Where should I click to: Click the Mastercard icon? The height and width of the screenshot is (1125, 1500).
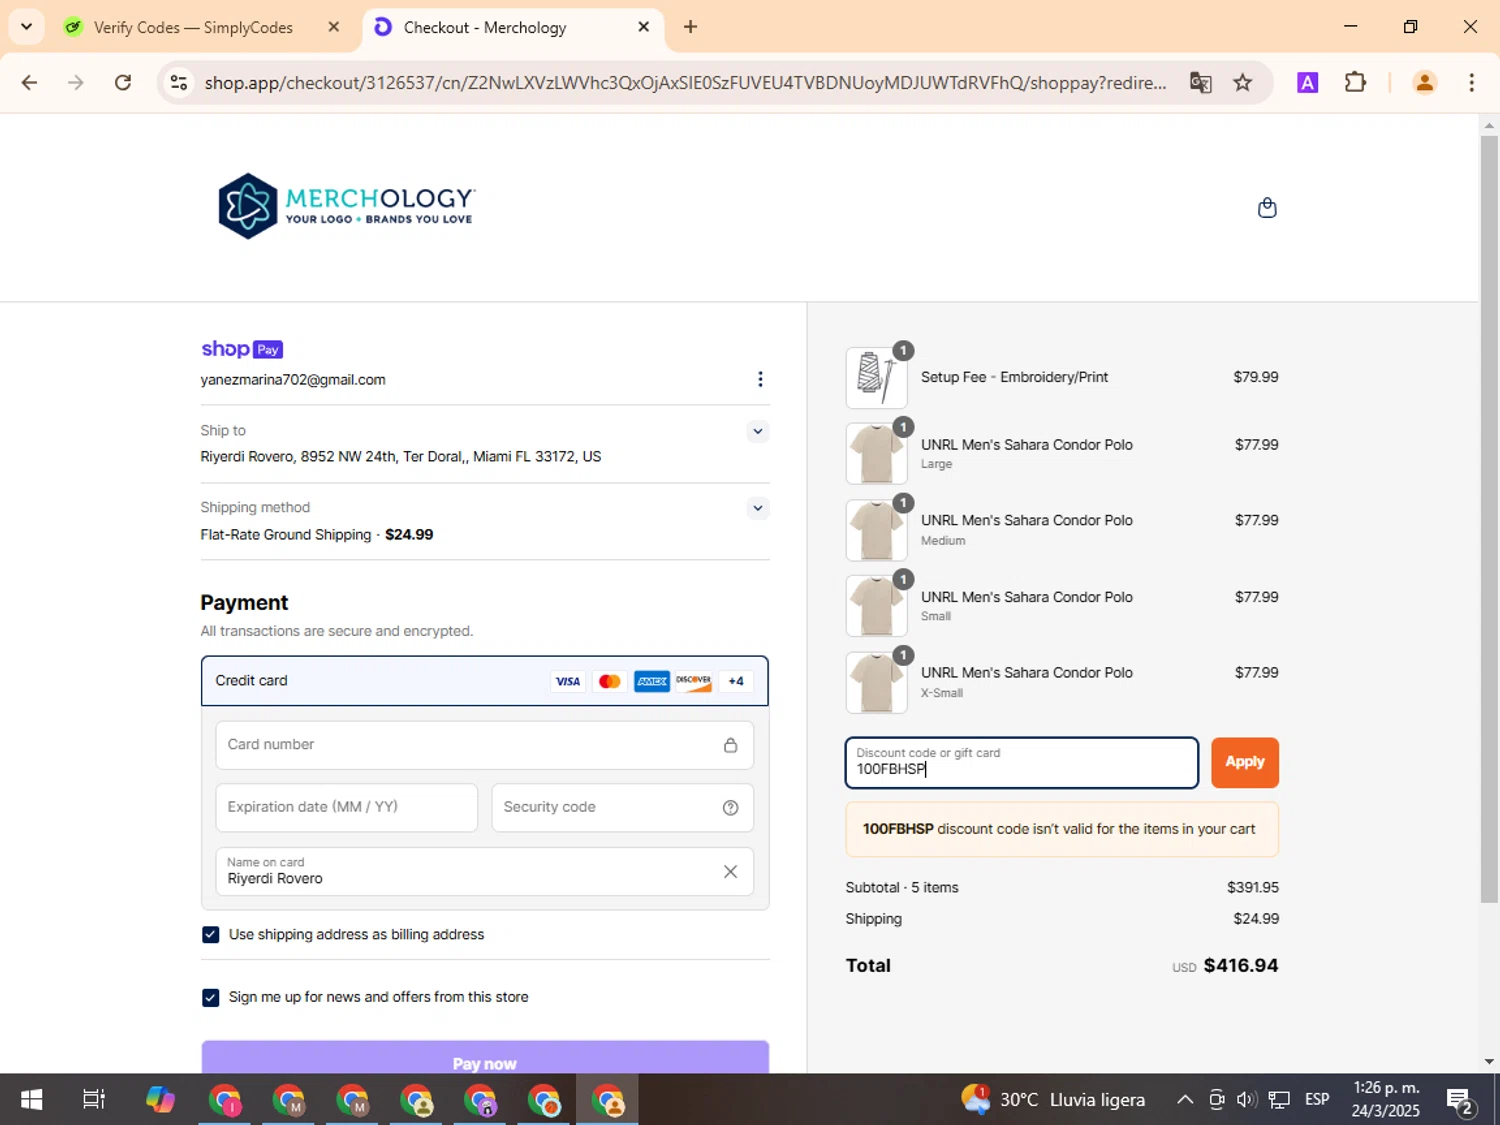[x=609, y=681]
